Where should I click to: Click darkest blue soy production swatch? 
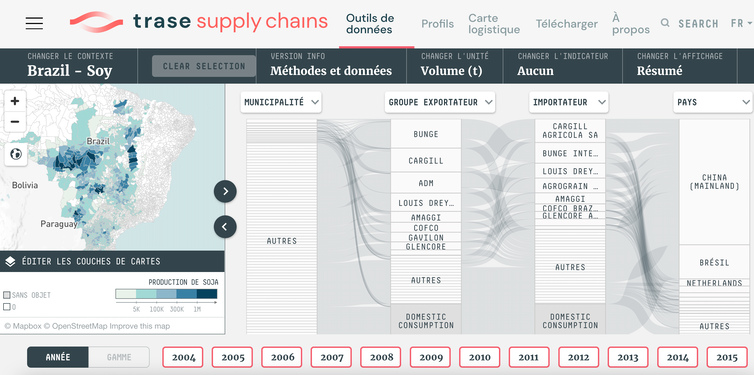[207, 294]
